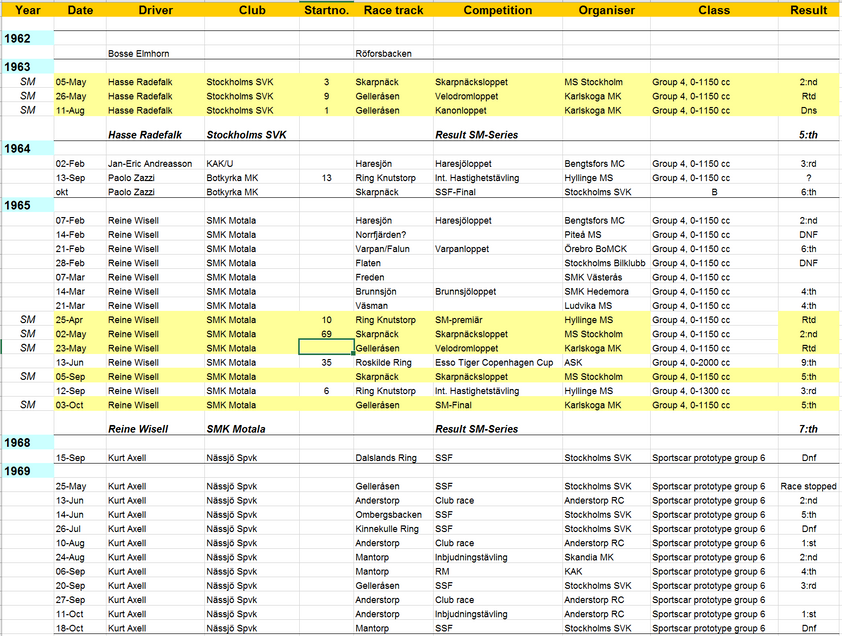Click the active empty Startno. cell for 23-May
The width and height of the screenshot is (842, 636).
pos(326,348)
